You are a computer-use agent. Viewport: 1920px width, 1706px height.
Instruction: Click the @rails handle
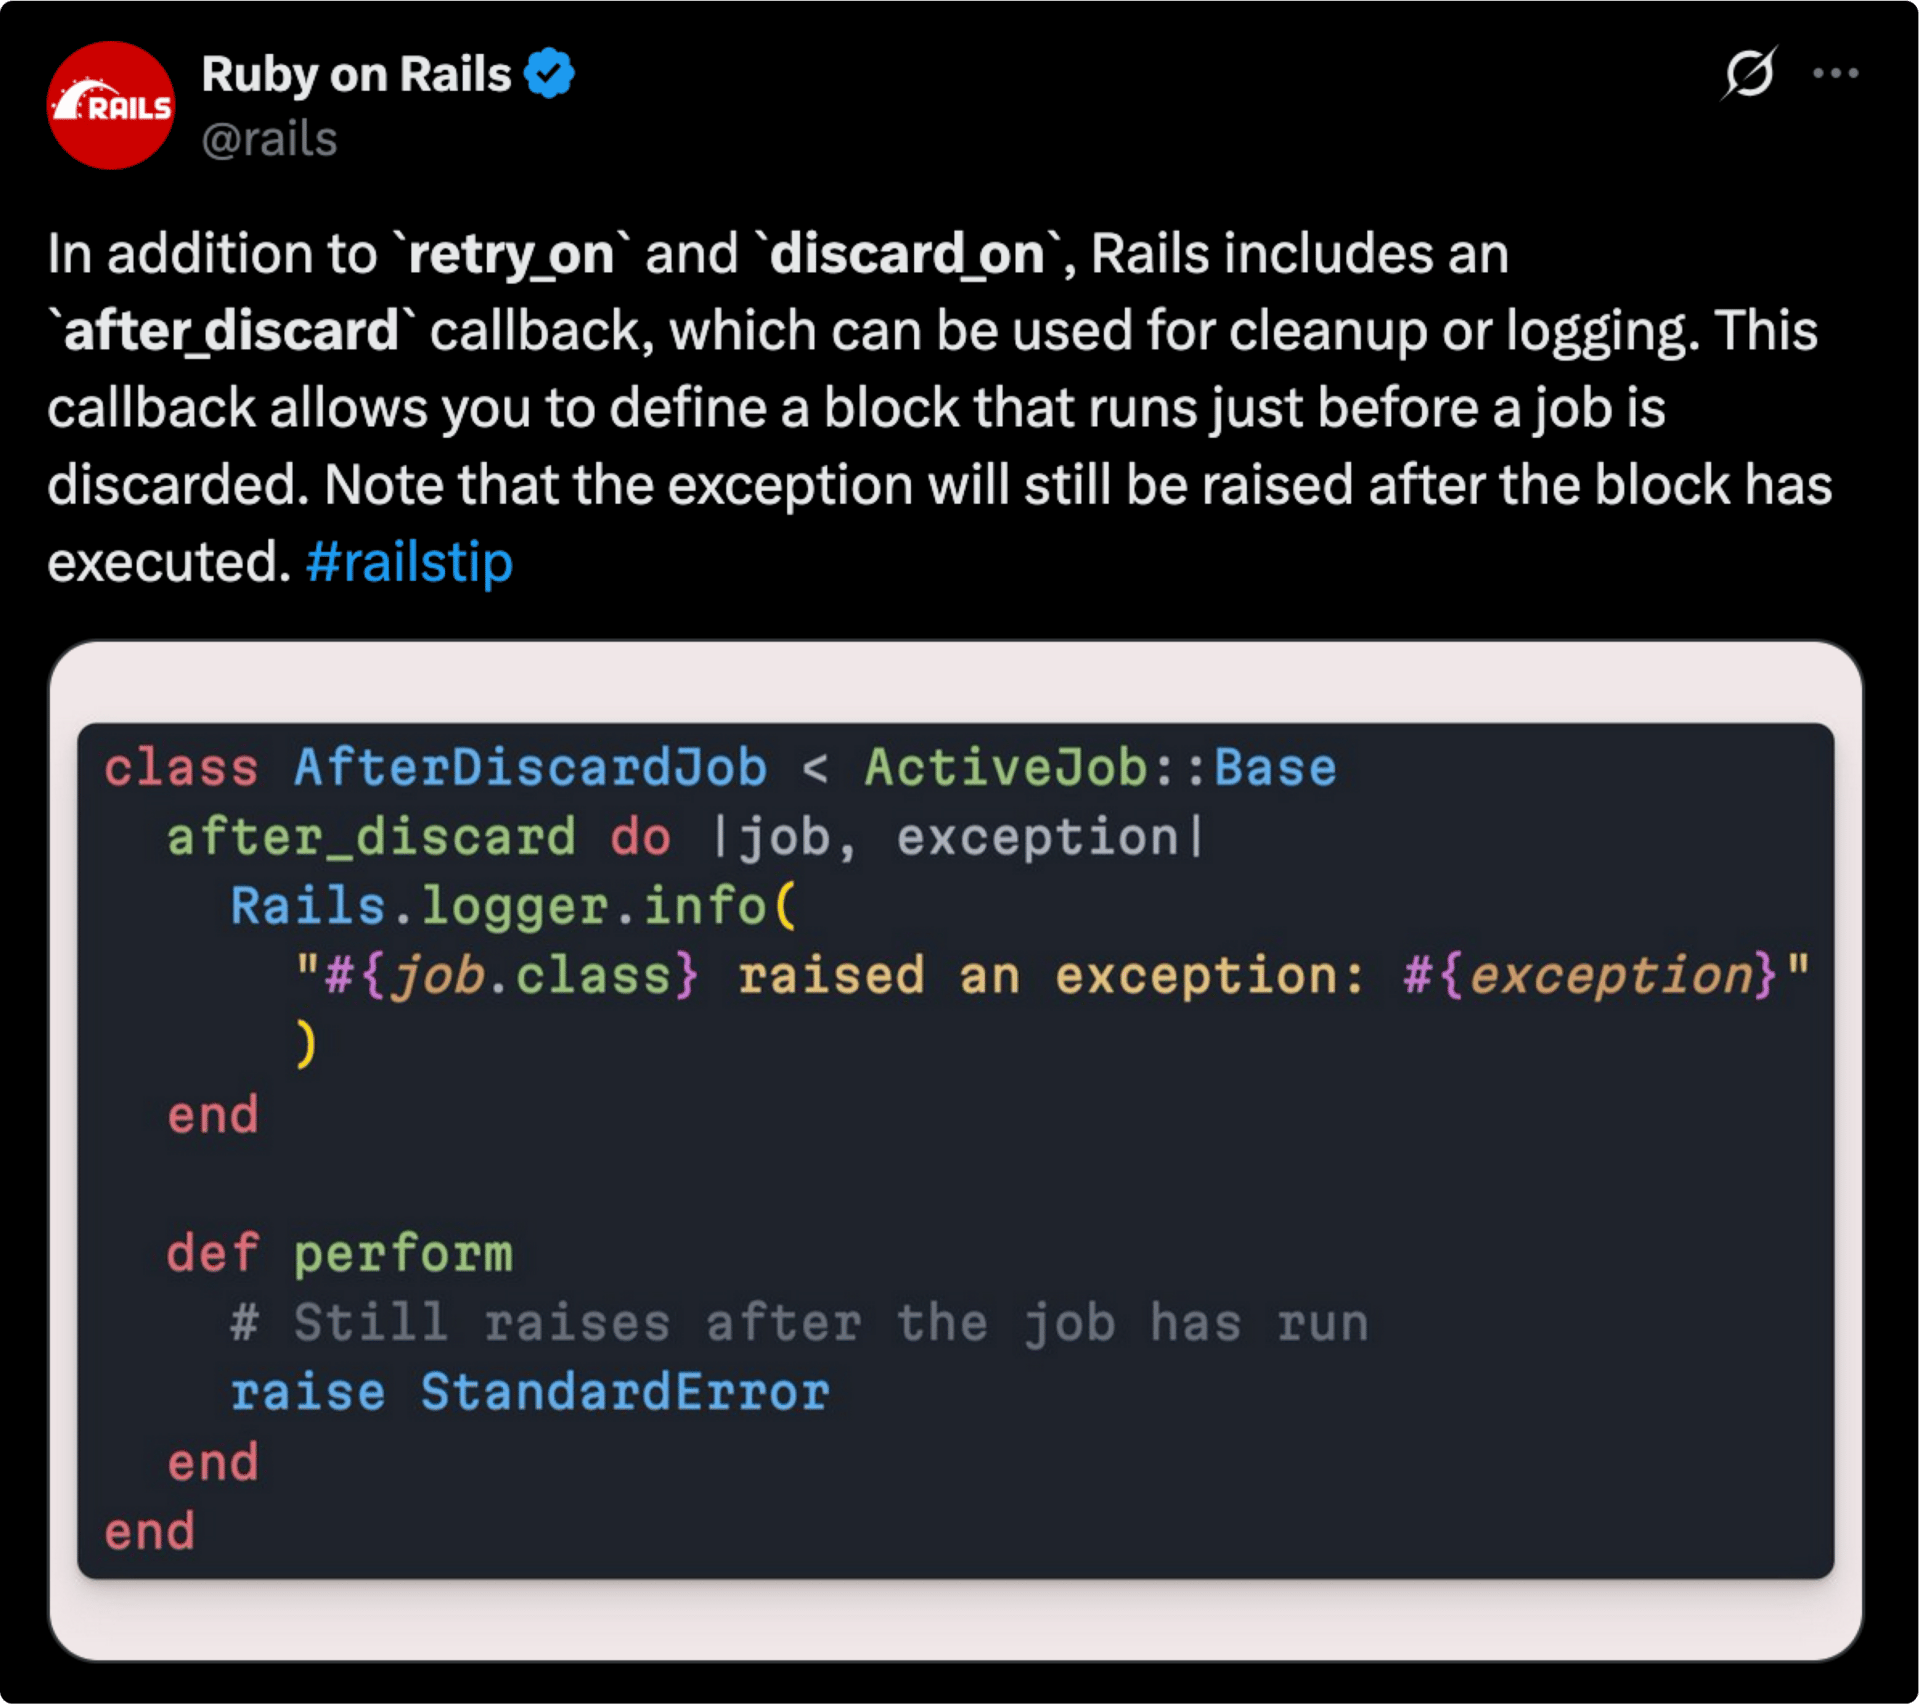coord(269,139)
